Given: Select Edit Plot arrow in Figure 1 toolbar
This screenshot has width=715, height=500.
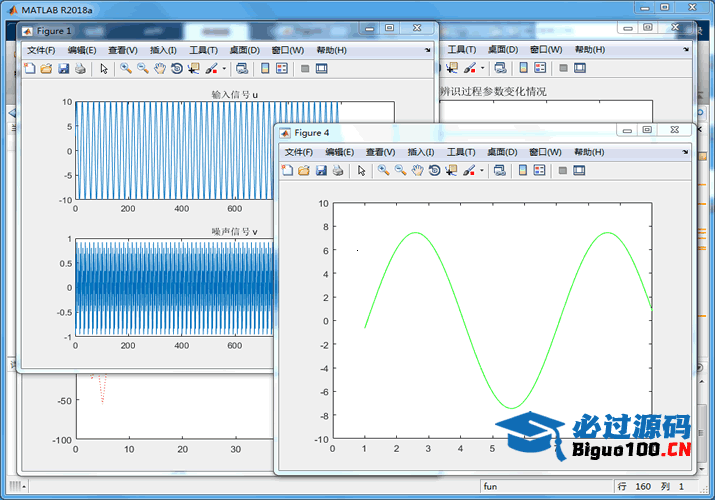Looking at the screenshot, I should click(104, 69).
